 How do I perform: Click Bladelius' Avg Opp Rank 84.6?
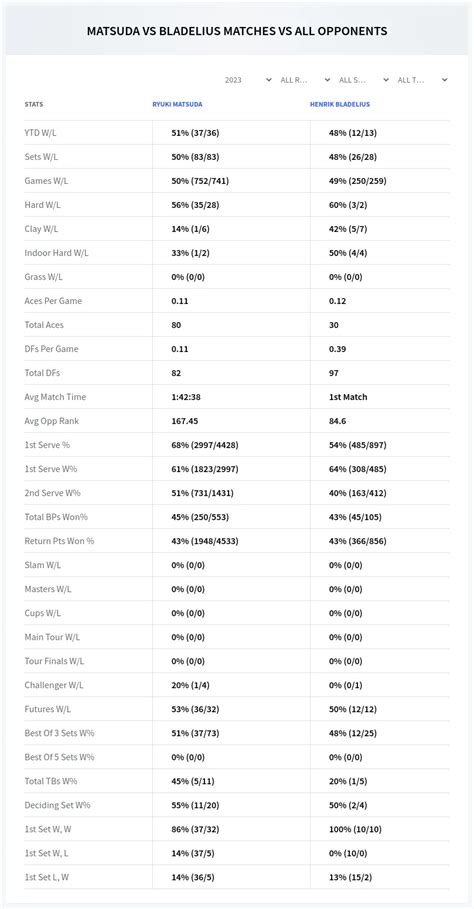(x=337, y=421)
